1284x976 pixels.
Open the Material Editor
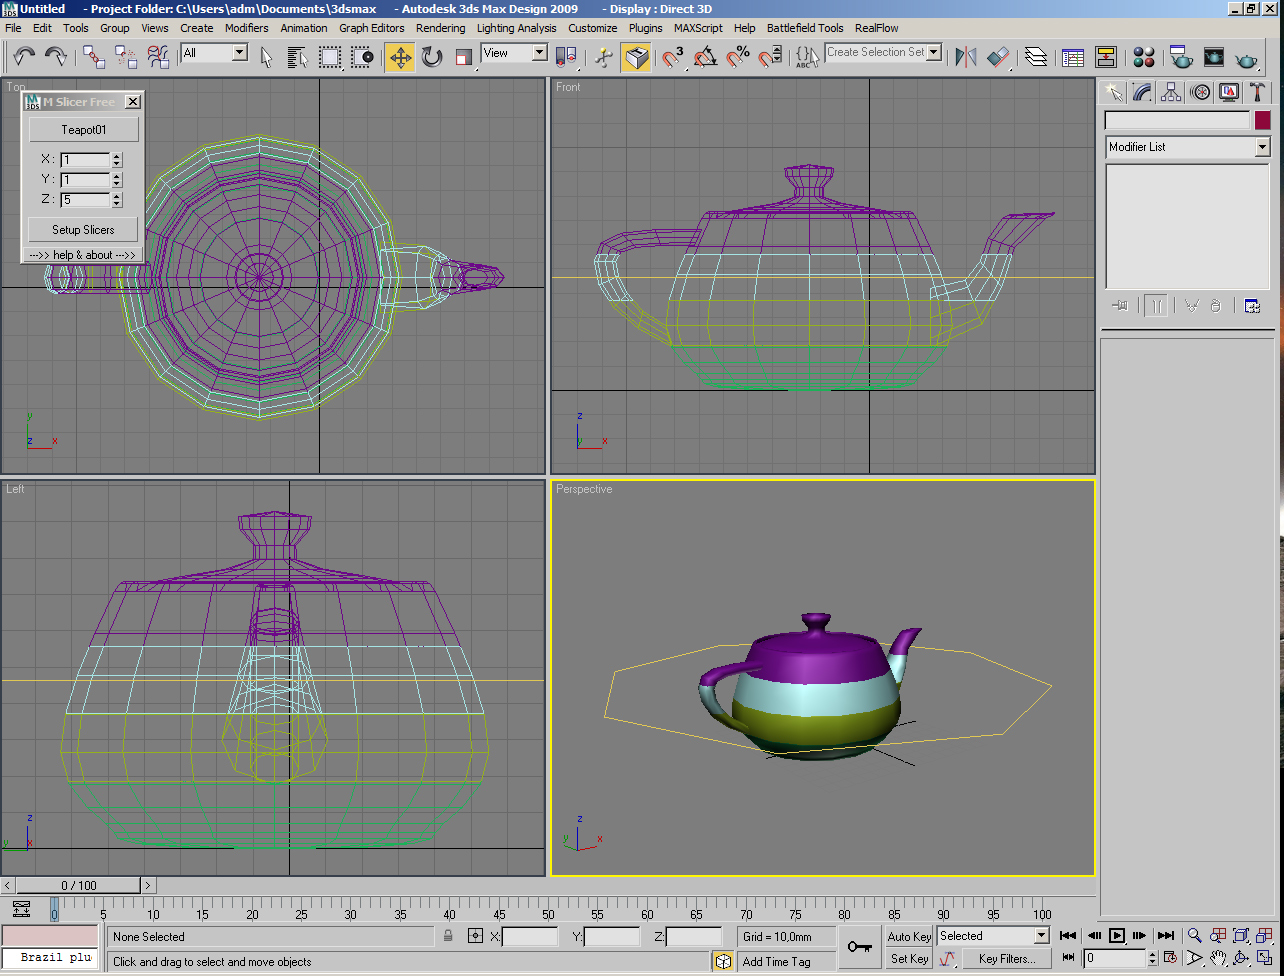pos(1145,57)
